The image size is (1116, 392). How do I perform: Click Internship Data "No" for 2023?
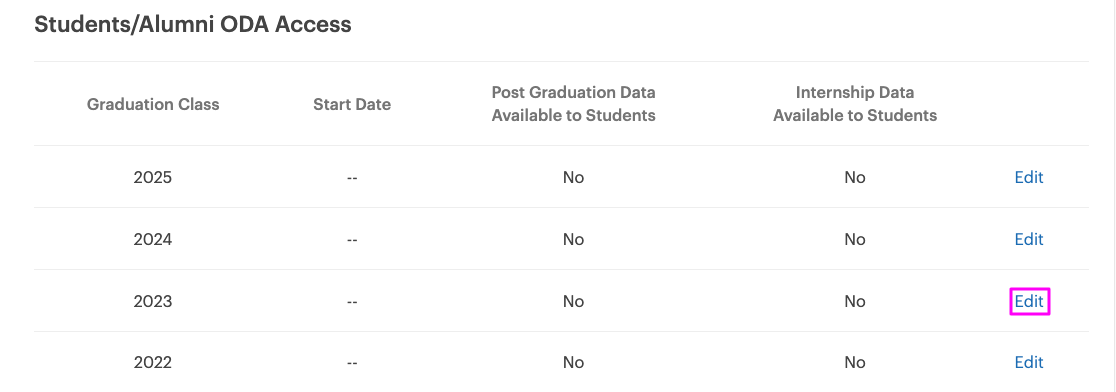pyautogui.click(x=855, y=301)
